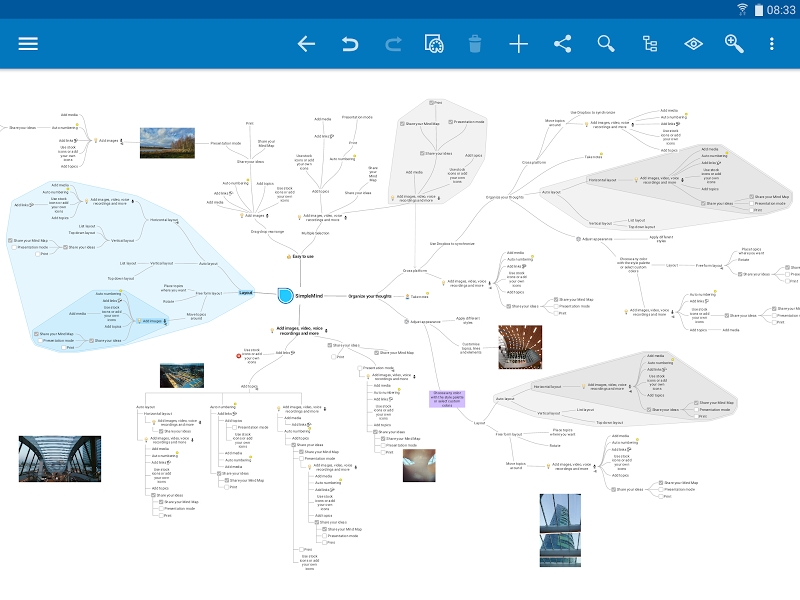Undo the last mind map change
800x600 pixels.
(348, 43)
